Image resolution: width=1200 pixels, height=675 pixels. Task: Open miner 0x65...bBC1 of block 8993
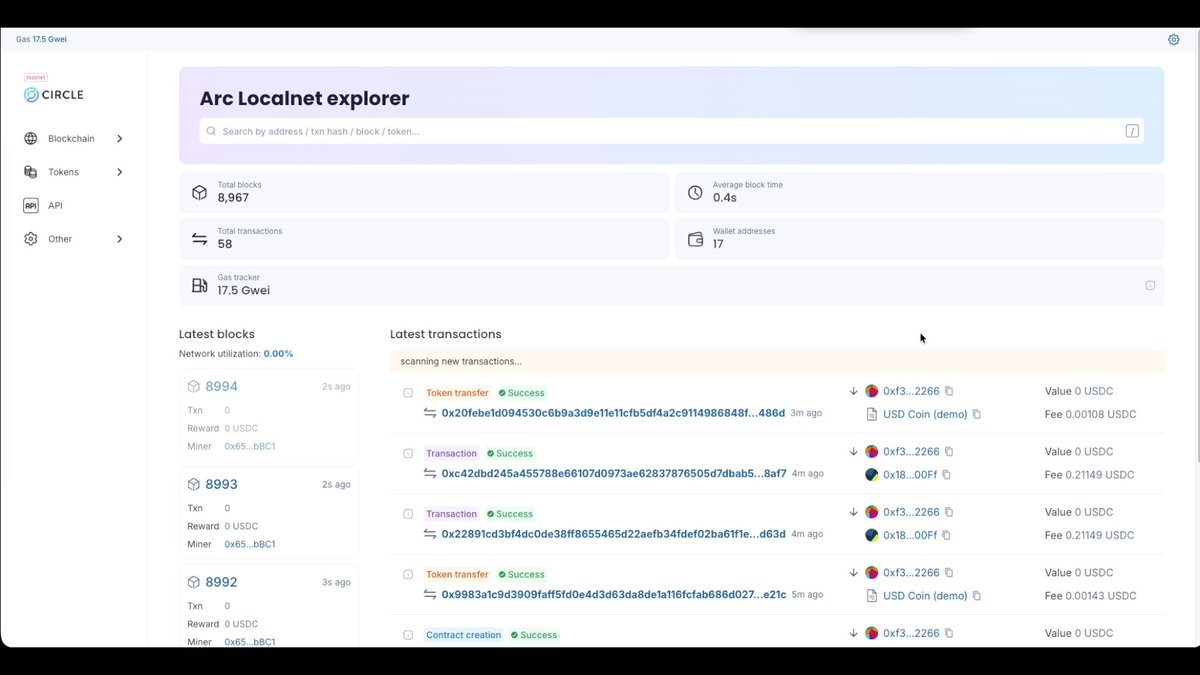tap(250, 544)
